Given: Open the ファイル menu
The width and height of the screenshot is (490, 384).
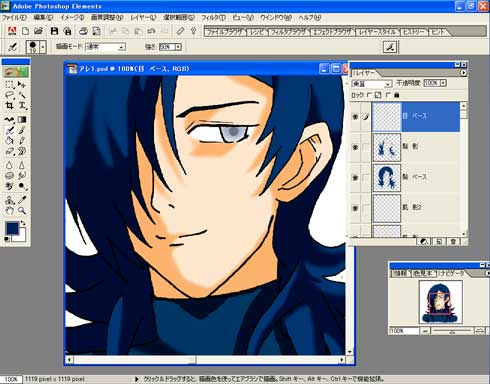Looking at the screenshot, I should tap(14, 18).
